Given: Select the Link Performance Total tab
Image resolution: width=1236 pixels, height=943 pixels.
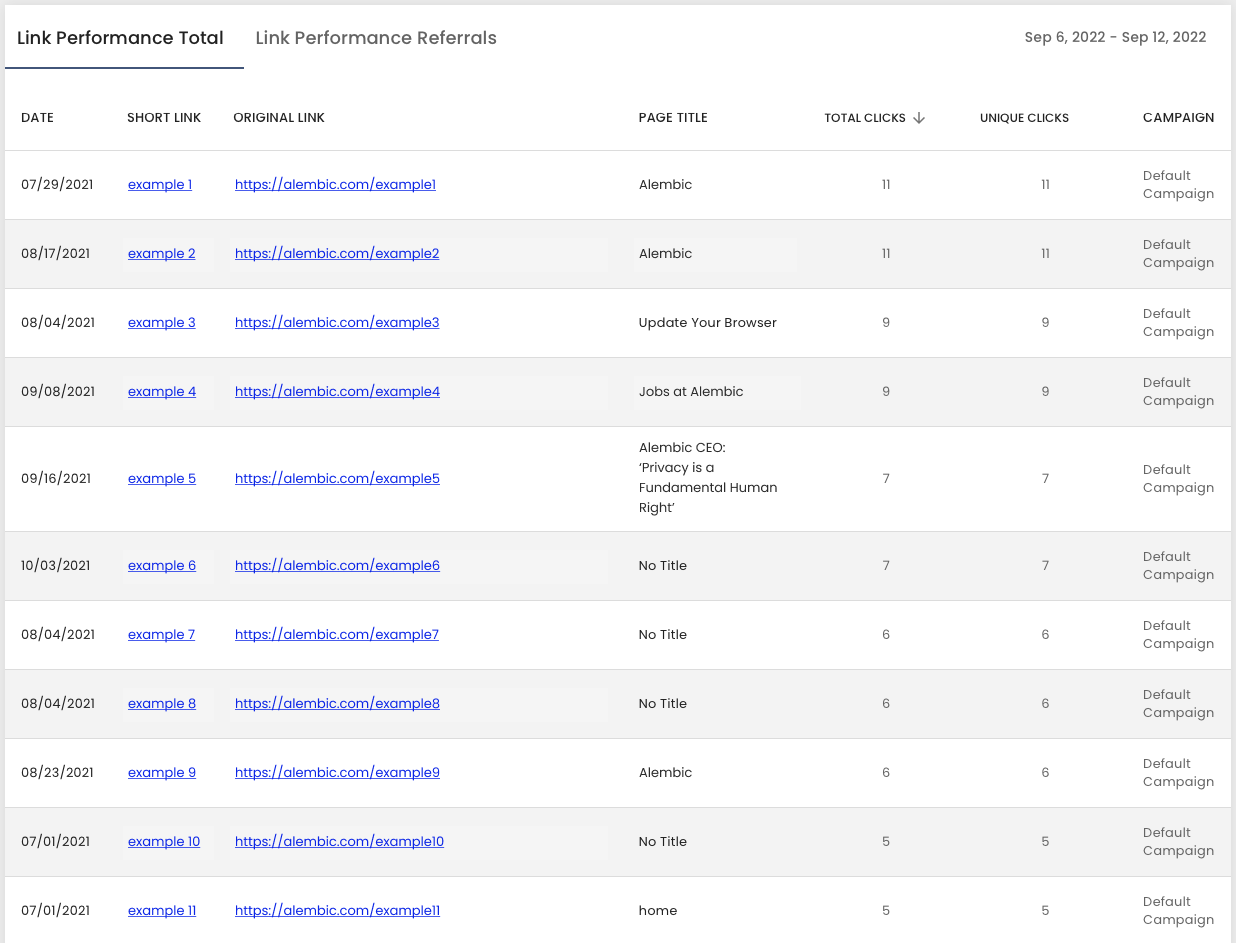Looking at the screenshot, I should [x=120, y=38].
